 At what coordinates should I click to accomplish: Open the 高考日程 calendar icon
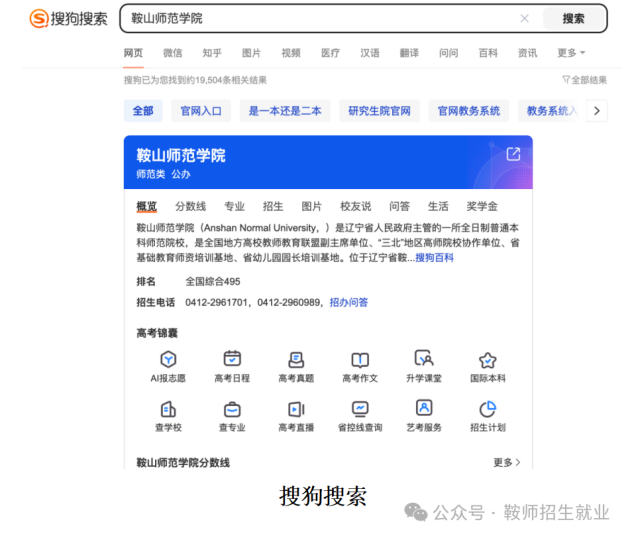tap(232, 360)
